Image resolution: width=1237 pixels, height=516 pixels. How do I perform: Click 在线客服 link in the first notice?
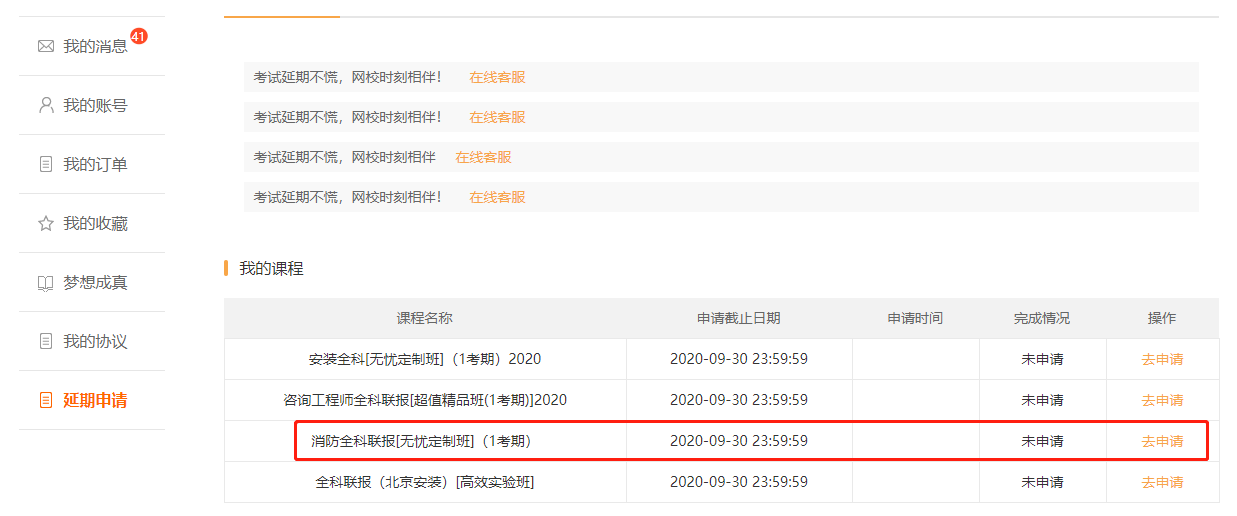click(497, 77)
